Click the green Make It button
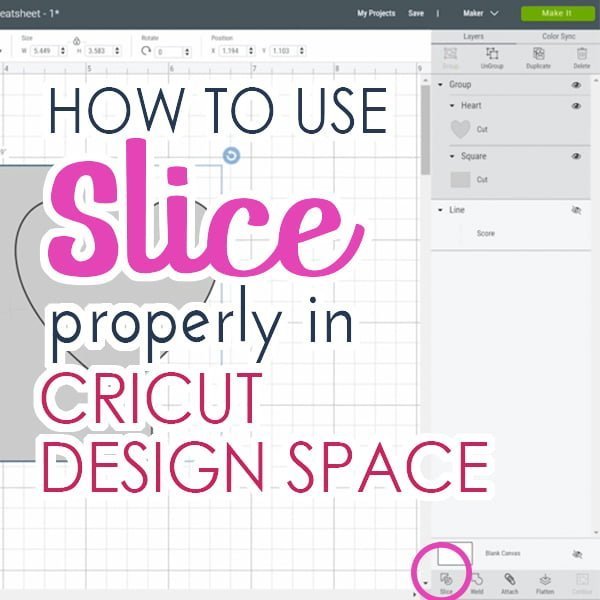 555,13
